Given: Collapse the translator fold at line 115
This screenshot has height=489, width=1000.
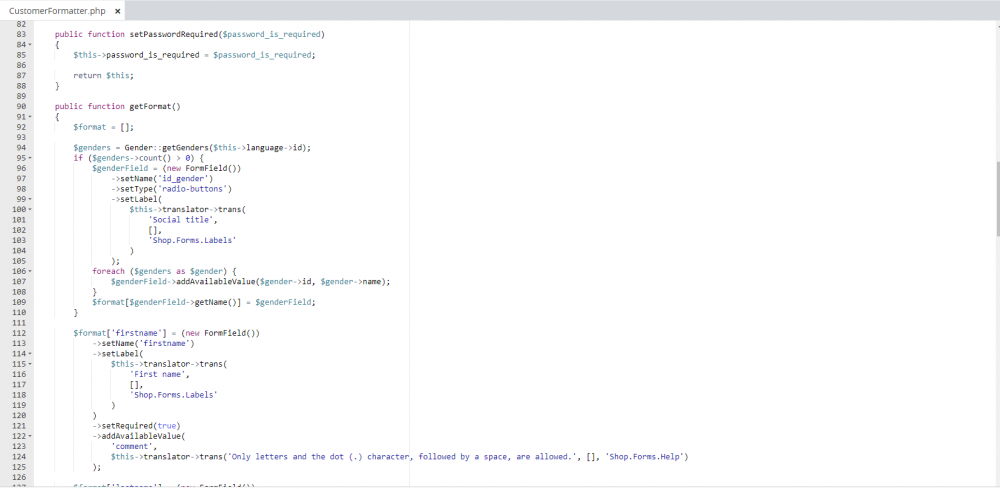Looking at the screenshot, I should [x=30, y=364].
